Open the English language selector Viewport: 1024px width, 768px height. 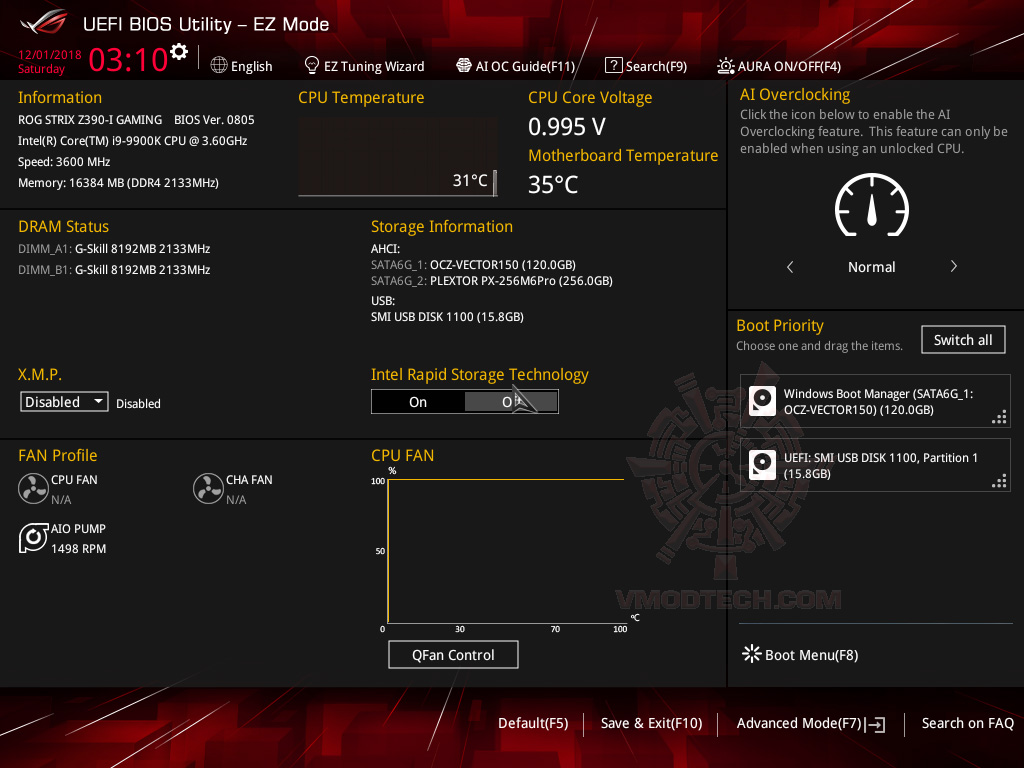tap(241, 65)
